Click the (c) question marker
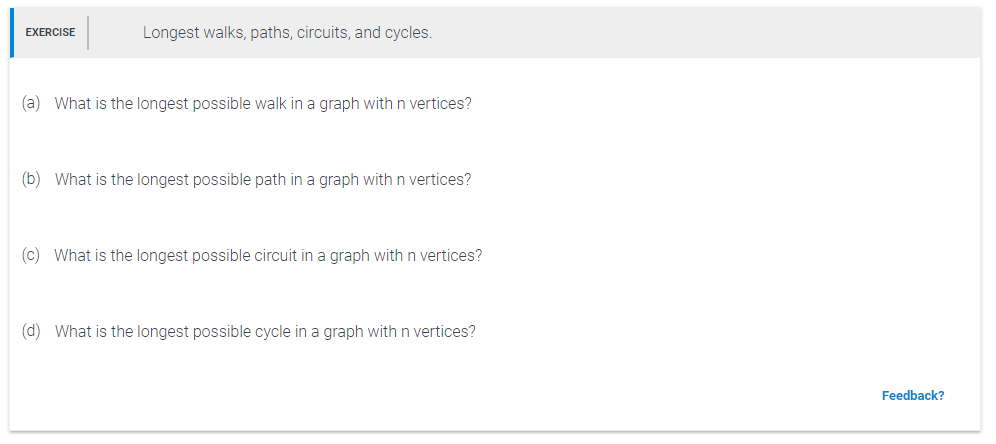This screenshot has height=444, width=996. tap(31, 255)
